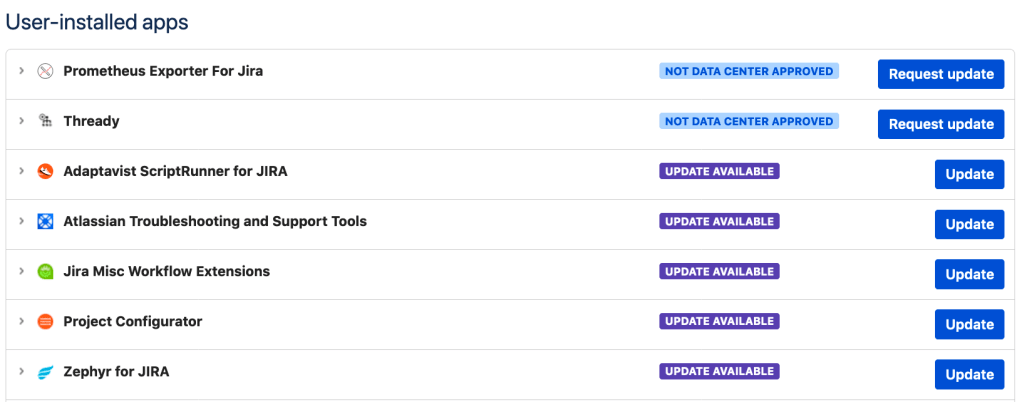Click the Prometheus Exporter For Jira icon
Image resolution: width=1022 pixels, height=402 pixels.
point(45,71)
